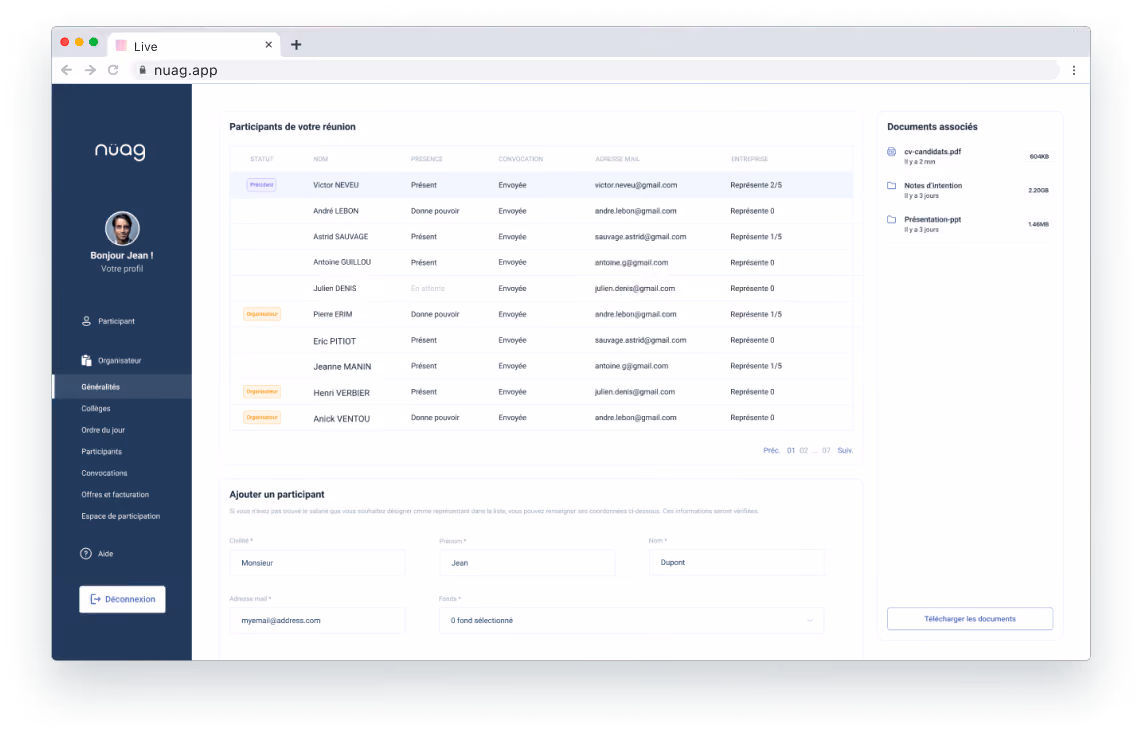Viewport: 1142px width, 737px height.
Task: Click the Organisateur badge on Pierre ERIM
Action: (x=261, y=314)
